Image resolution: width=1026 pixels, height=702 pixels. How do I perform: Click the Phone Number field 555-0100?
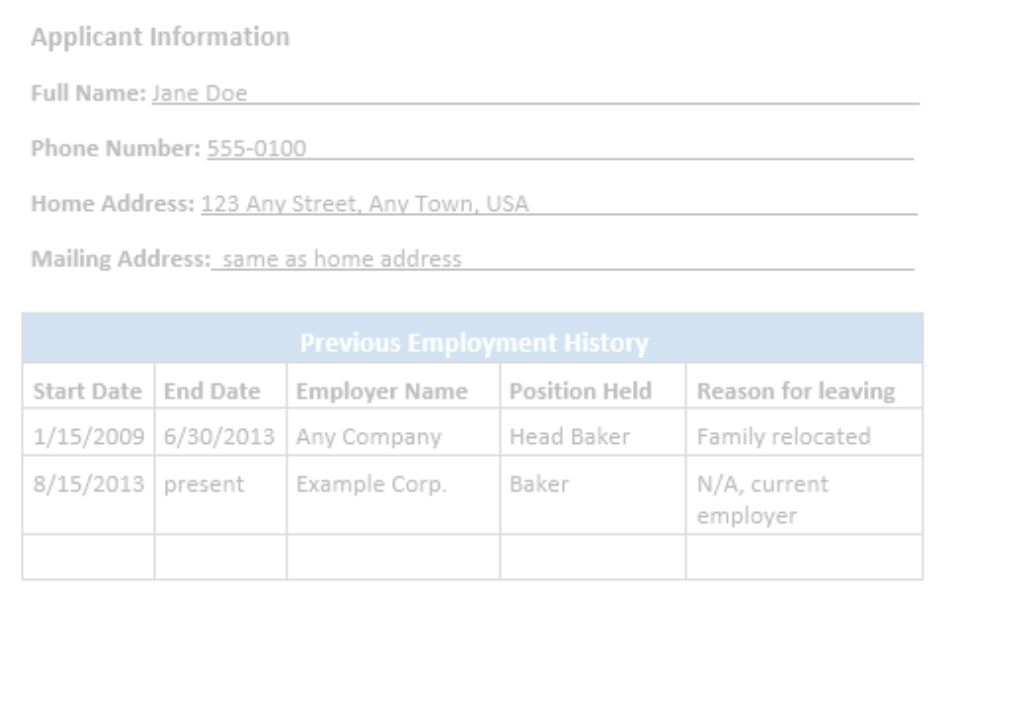tap(560, 149)
